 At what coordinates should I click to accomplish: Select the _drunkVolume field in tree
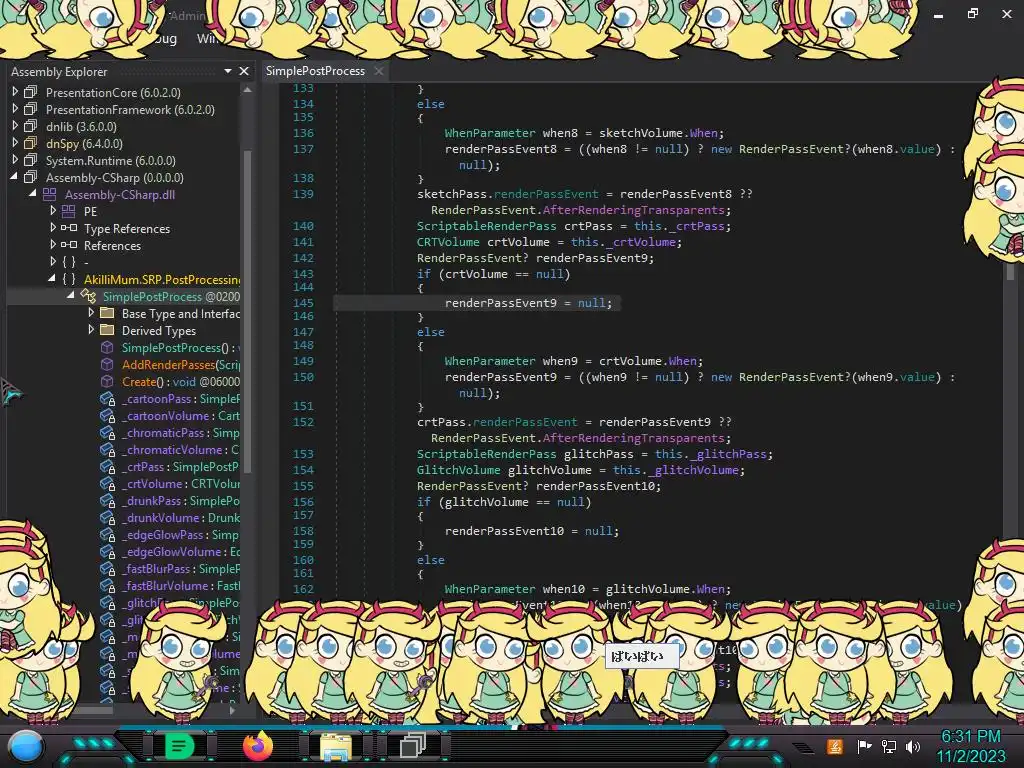(181, 517)
